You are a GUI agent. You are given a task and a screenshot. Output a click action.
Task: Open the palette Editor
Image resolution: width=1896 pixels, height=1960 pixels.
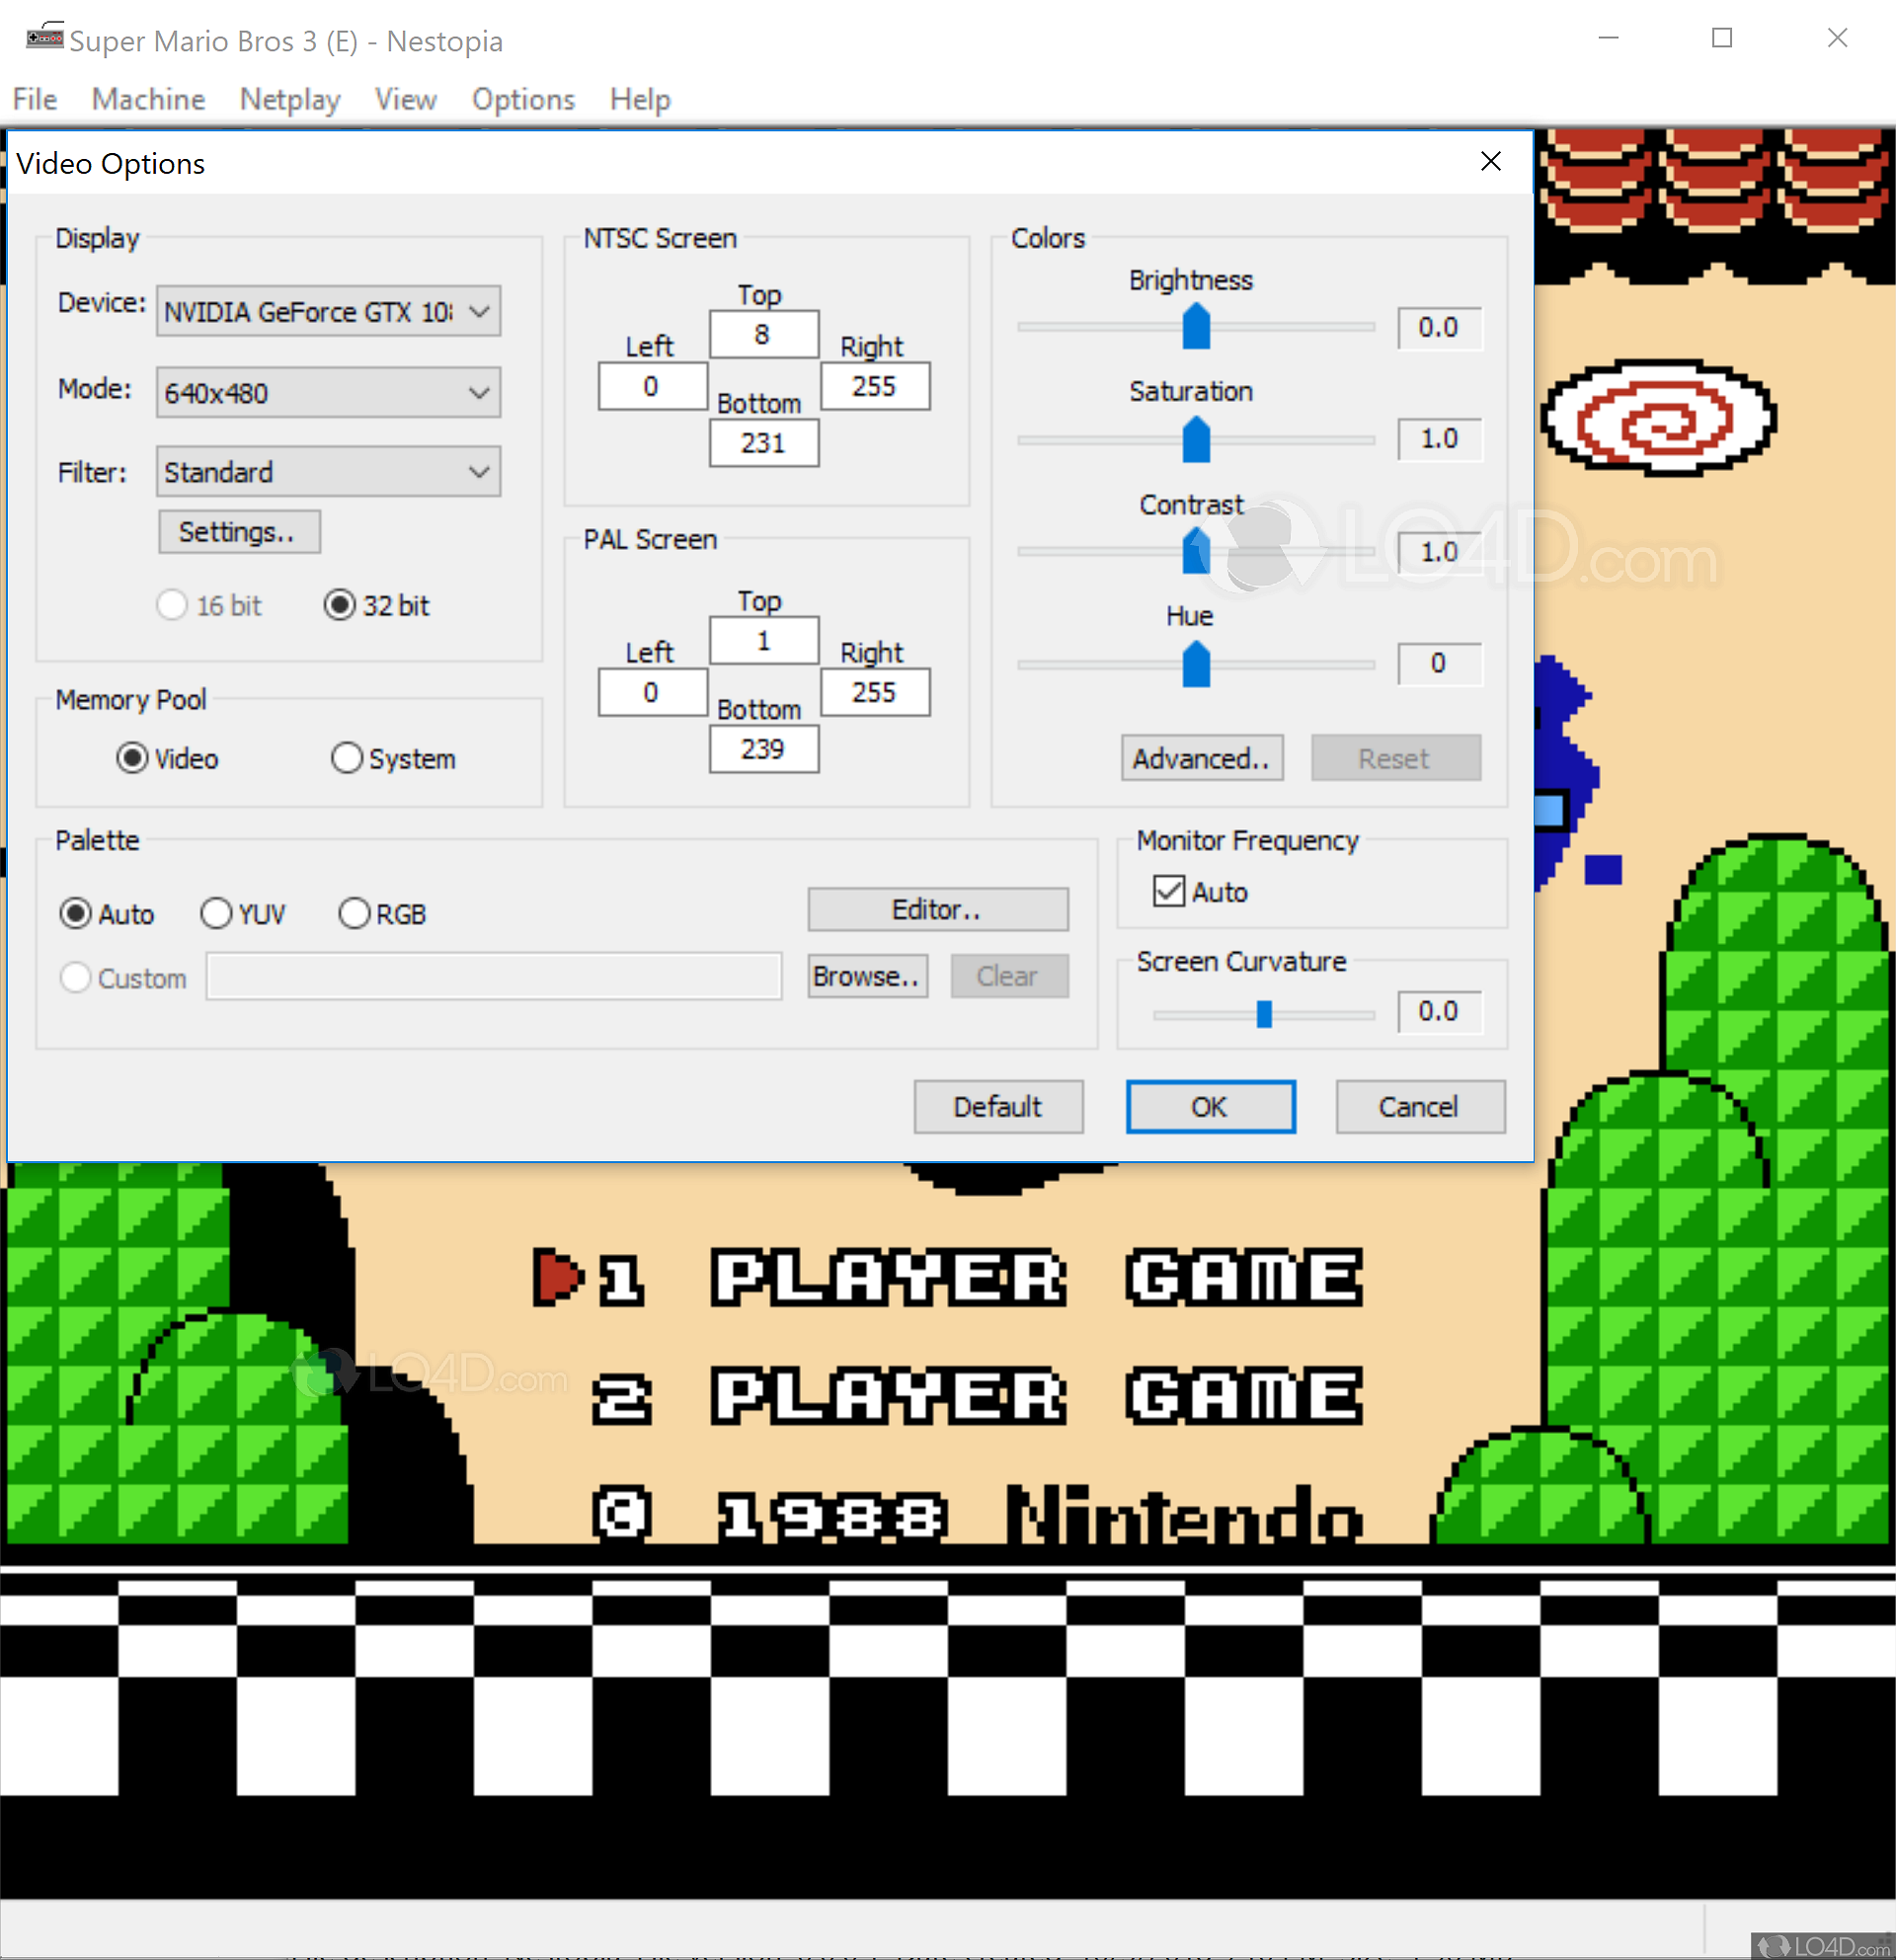click(x=937, y=909)
